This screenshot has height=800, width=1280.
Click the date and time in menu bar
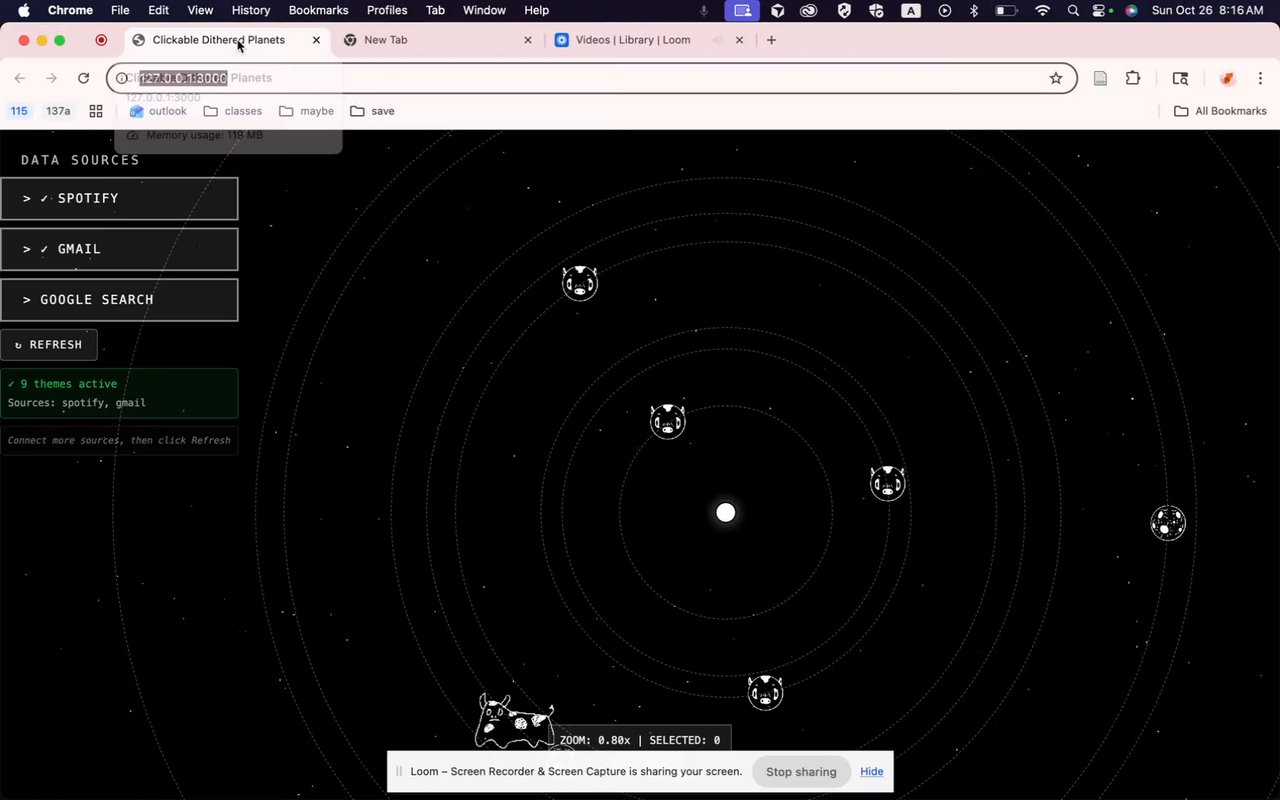1207,10
